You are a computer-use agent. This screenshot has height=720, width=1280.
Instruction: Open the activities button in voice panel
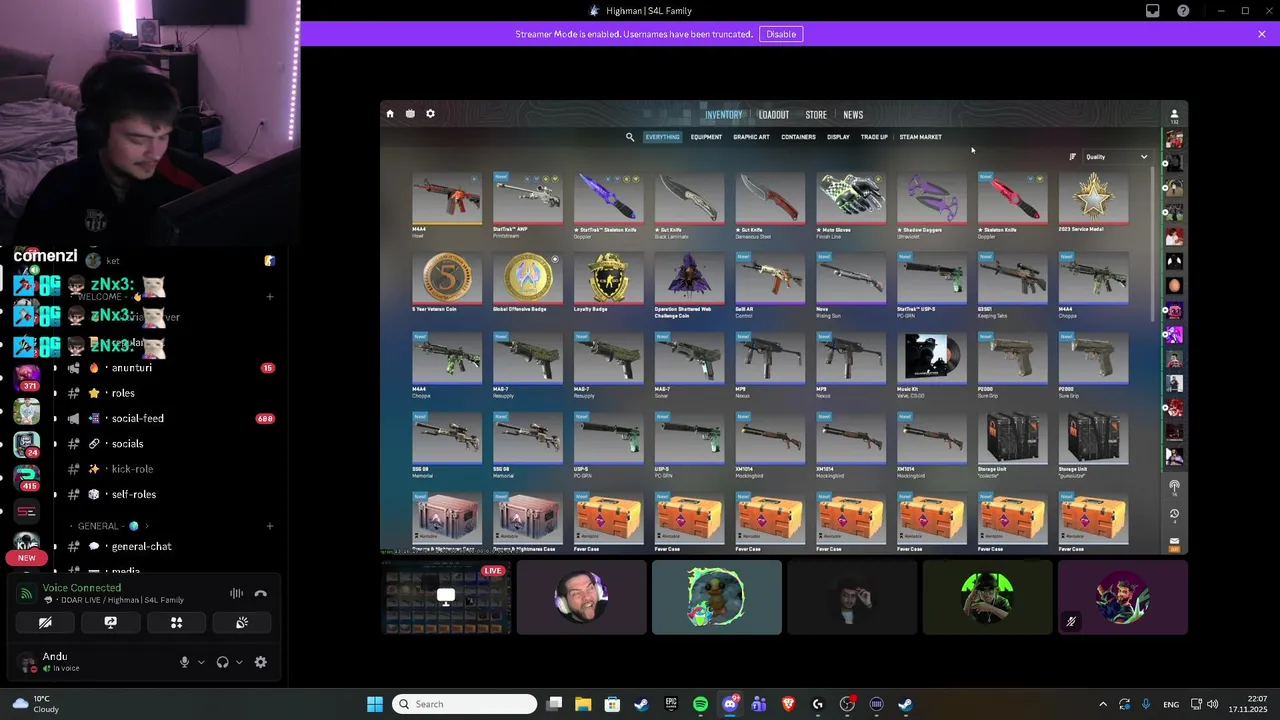pyautogui.click(x=176, y=622)
